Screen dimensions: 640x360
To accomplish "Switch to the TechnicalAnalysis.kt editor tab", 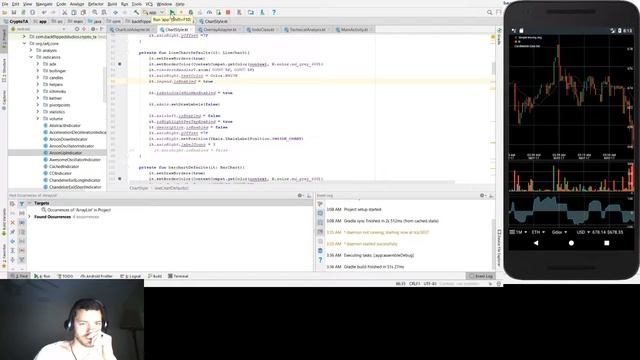I will pyautogui.click(x=307, y=30).
